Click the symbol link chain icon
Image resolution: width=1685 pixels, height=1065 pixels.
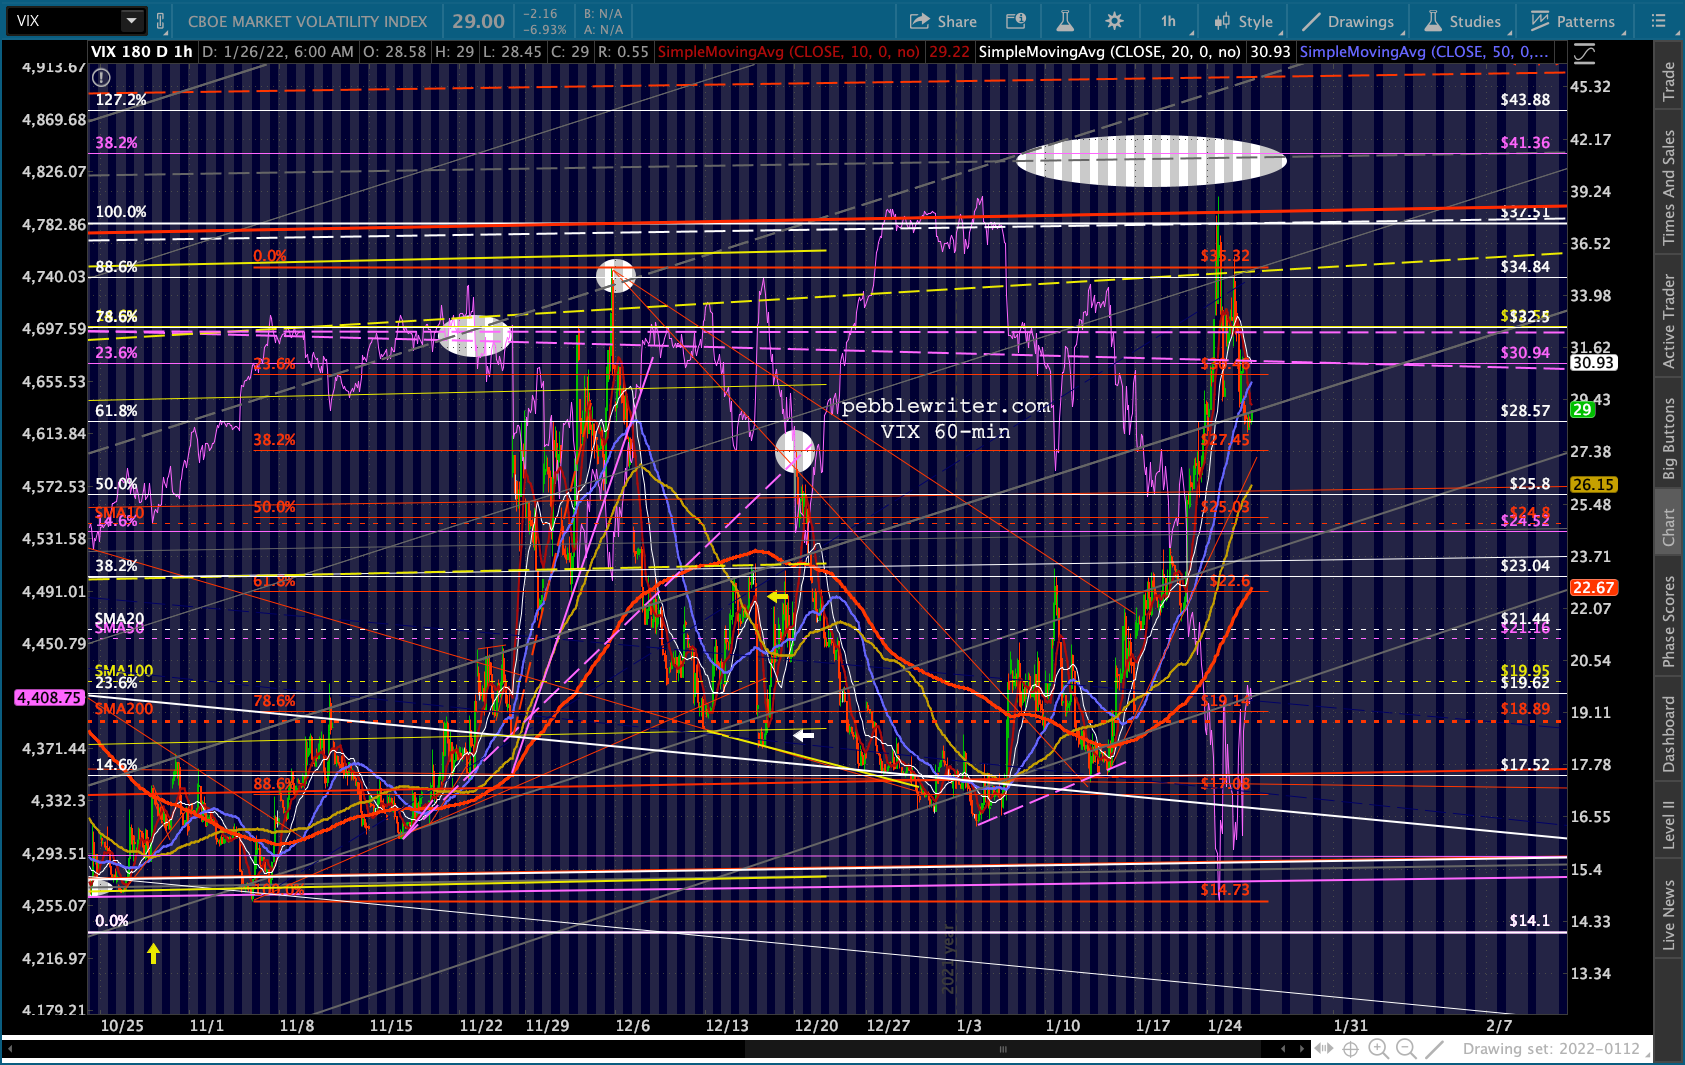click(x=161, y=21)
